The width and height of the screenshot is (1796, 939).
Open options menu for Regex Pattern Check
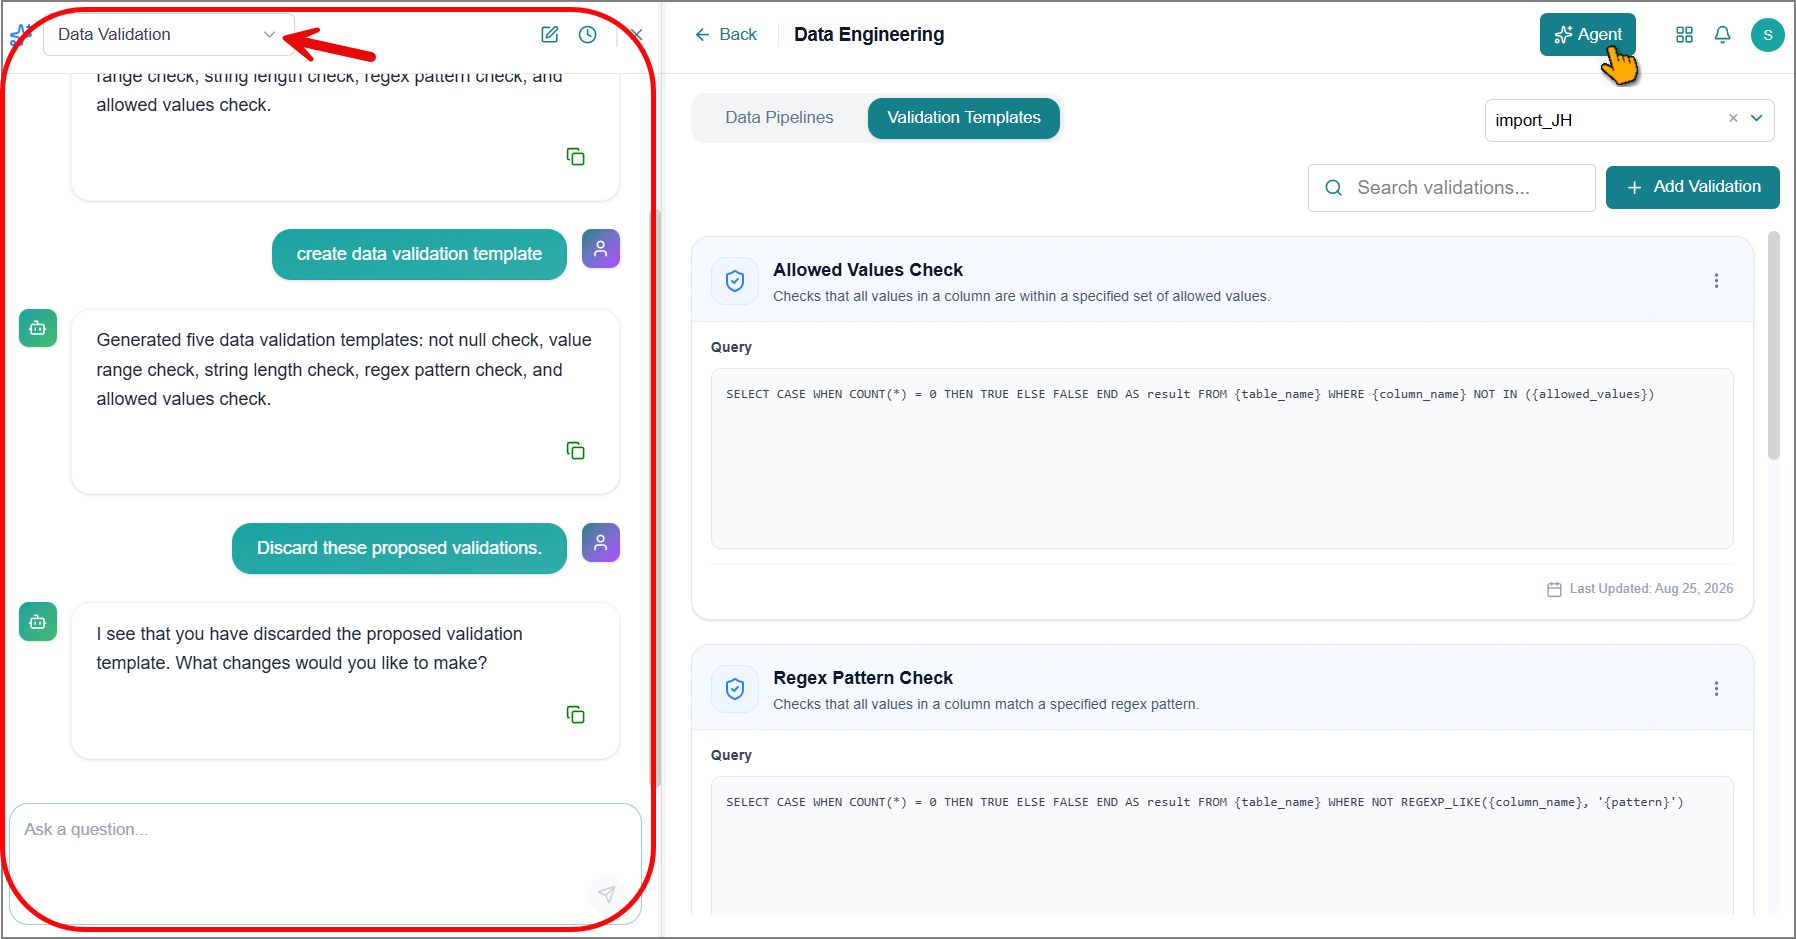(1716, 689)
